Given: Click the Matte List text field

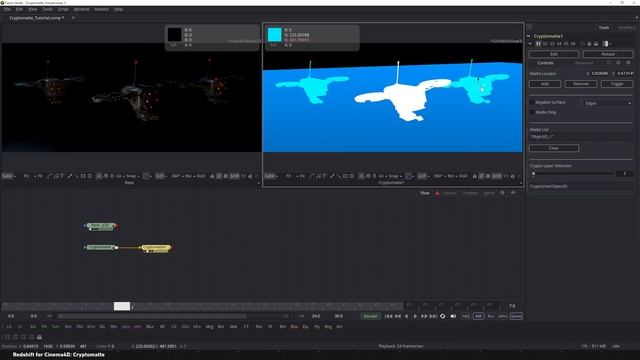Looking at the screenshot, I should coord(581,137).
